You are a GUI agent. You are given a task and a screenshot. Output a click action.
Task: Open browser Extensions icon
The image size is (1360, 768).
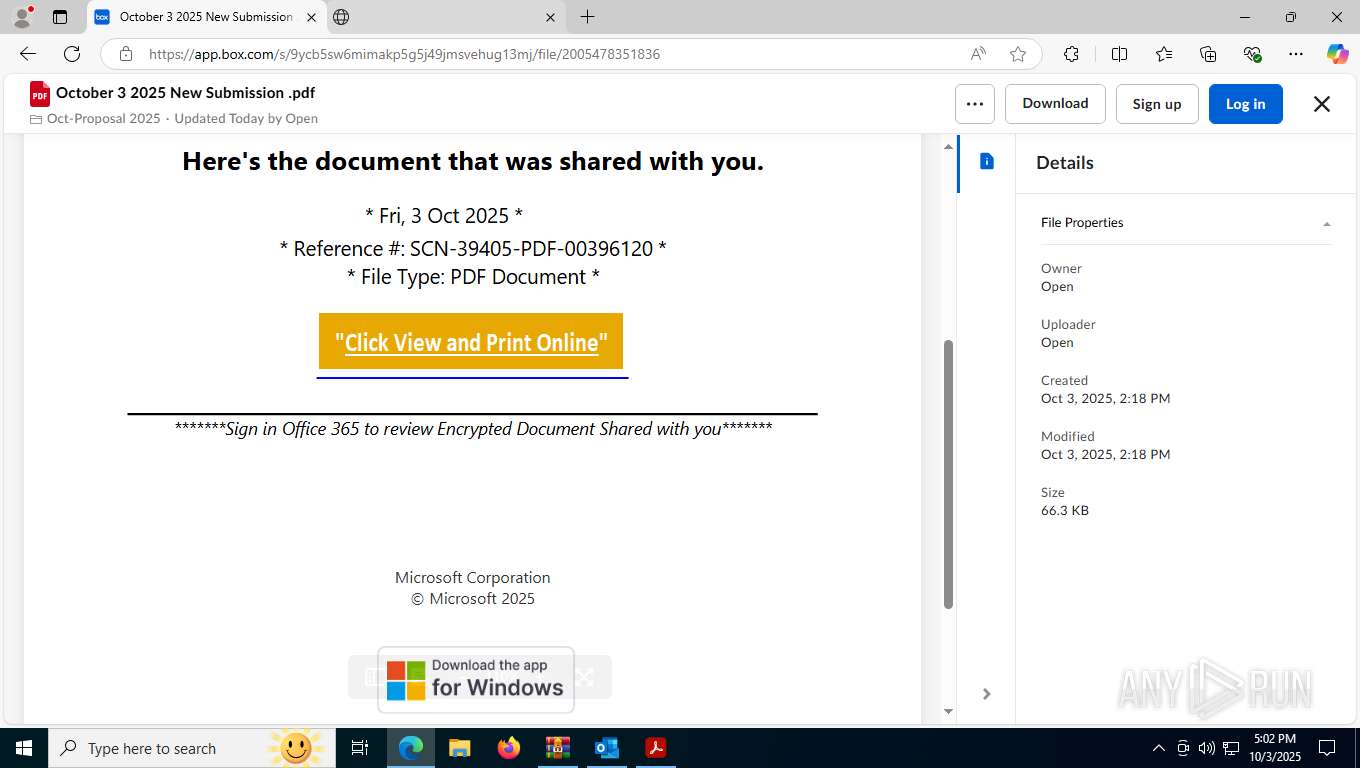pyautogui.click(x=1071, y=54)
